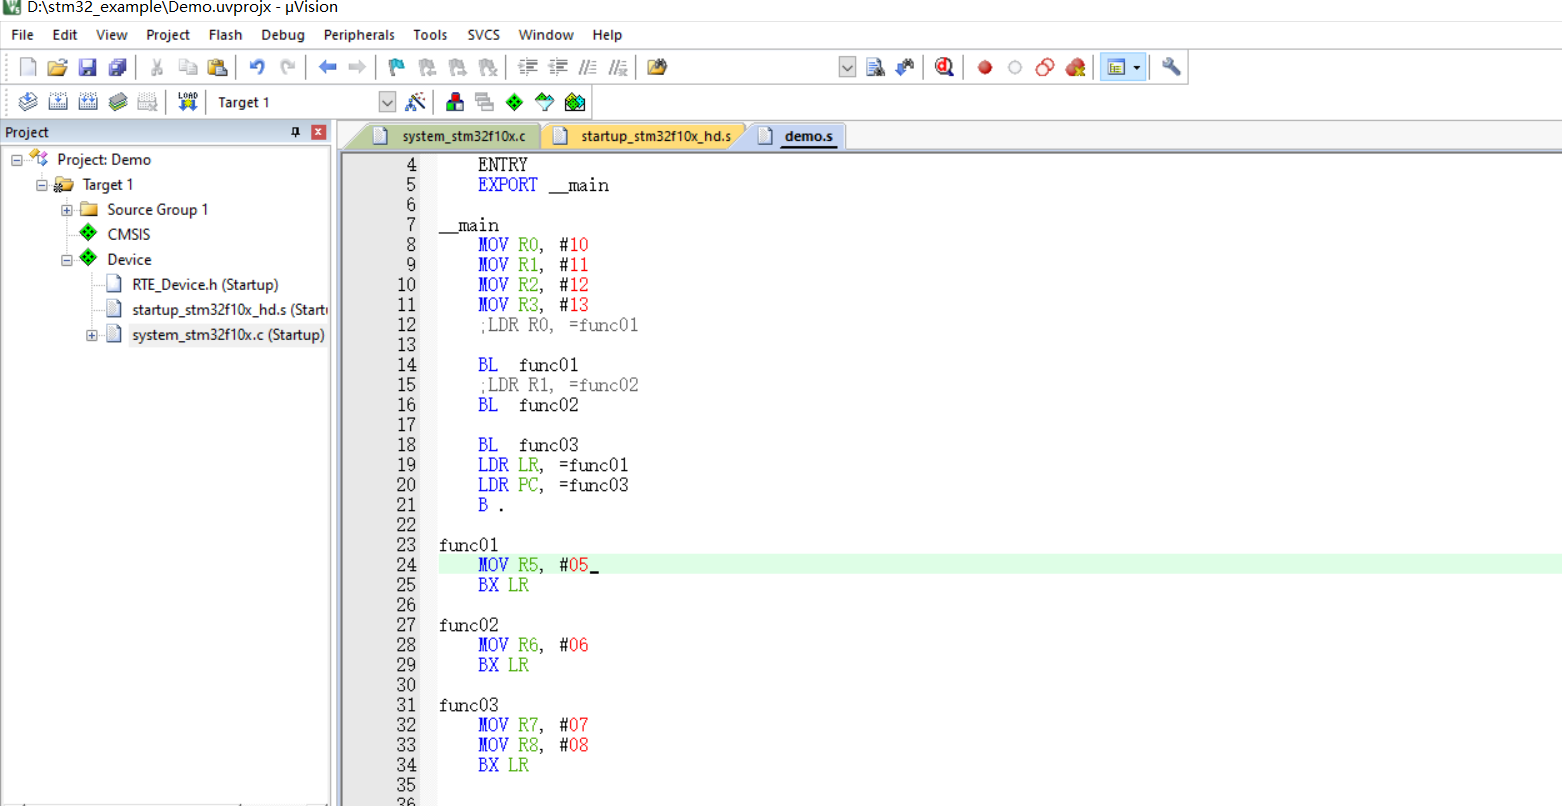Image resolution: width=1562 pixels, height=806 pixels.
Task: Download code to flash with LOAD icon
Action: 188,102
